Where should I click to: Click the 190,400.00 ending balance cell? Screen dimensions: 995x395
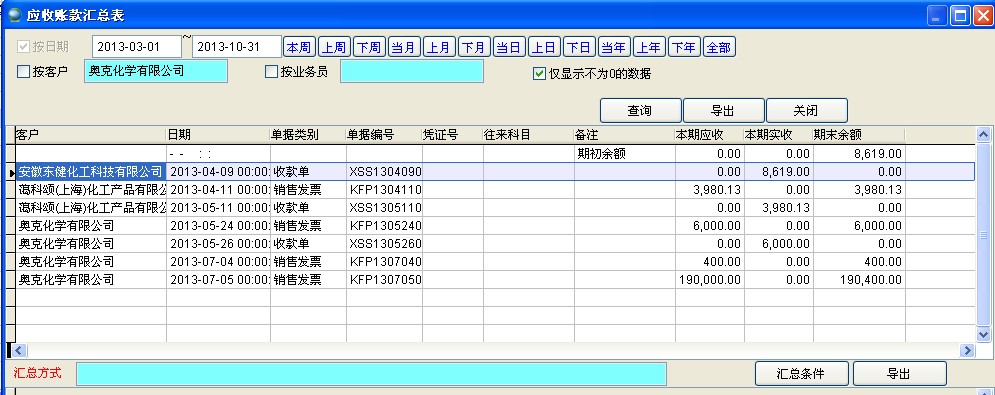pos(859,279)
